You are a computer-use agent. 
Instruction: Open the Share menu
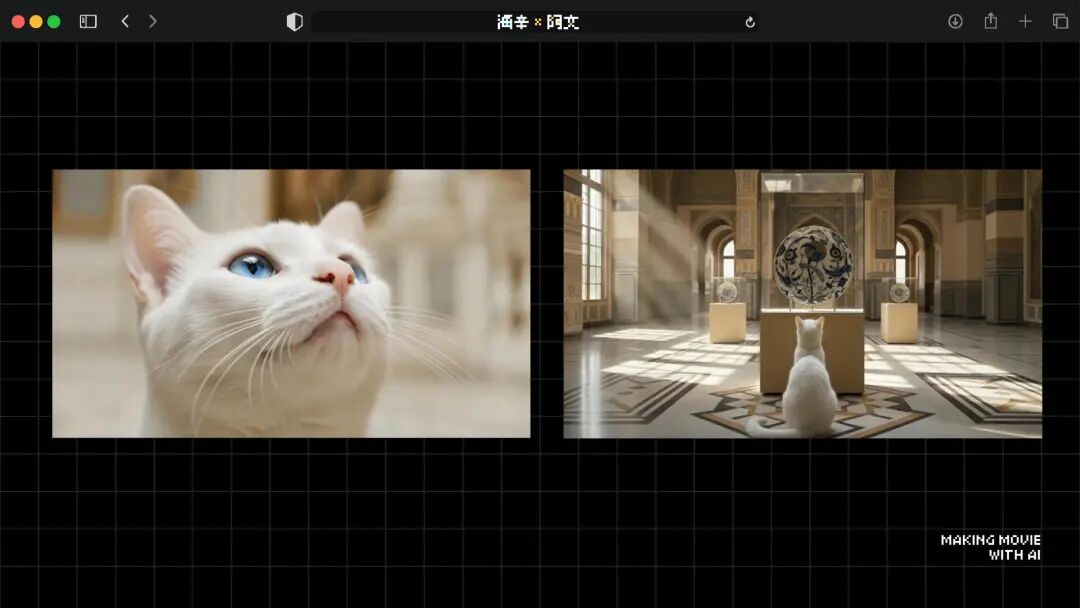[x=990, y=20]
